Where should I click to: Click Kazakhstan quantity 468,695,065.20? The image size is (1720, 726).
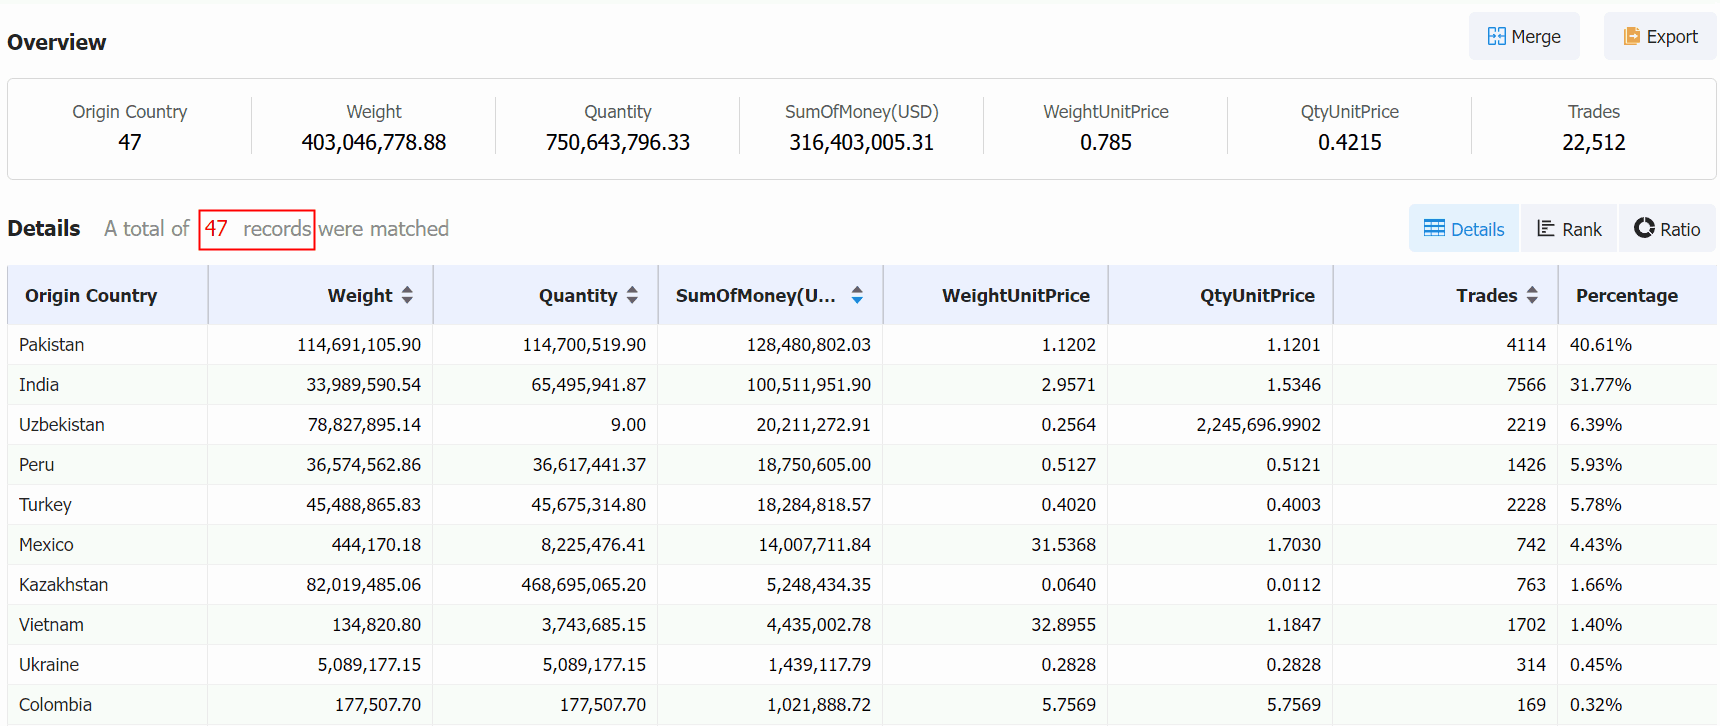(x=584, y=585)
